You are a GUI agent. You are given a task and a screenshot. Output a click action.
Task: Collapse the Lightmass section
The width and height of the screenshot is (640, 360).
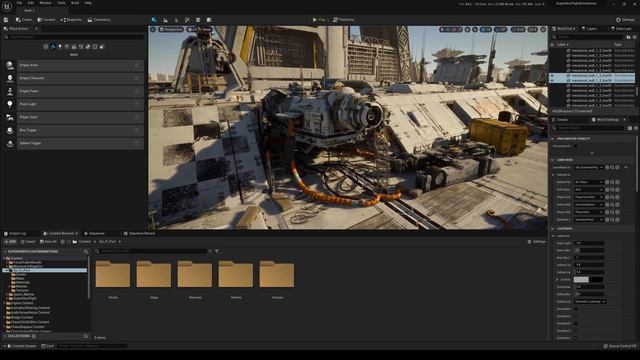[x=553, y=229]
